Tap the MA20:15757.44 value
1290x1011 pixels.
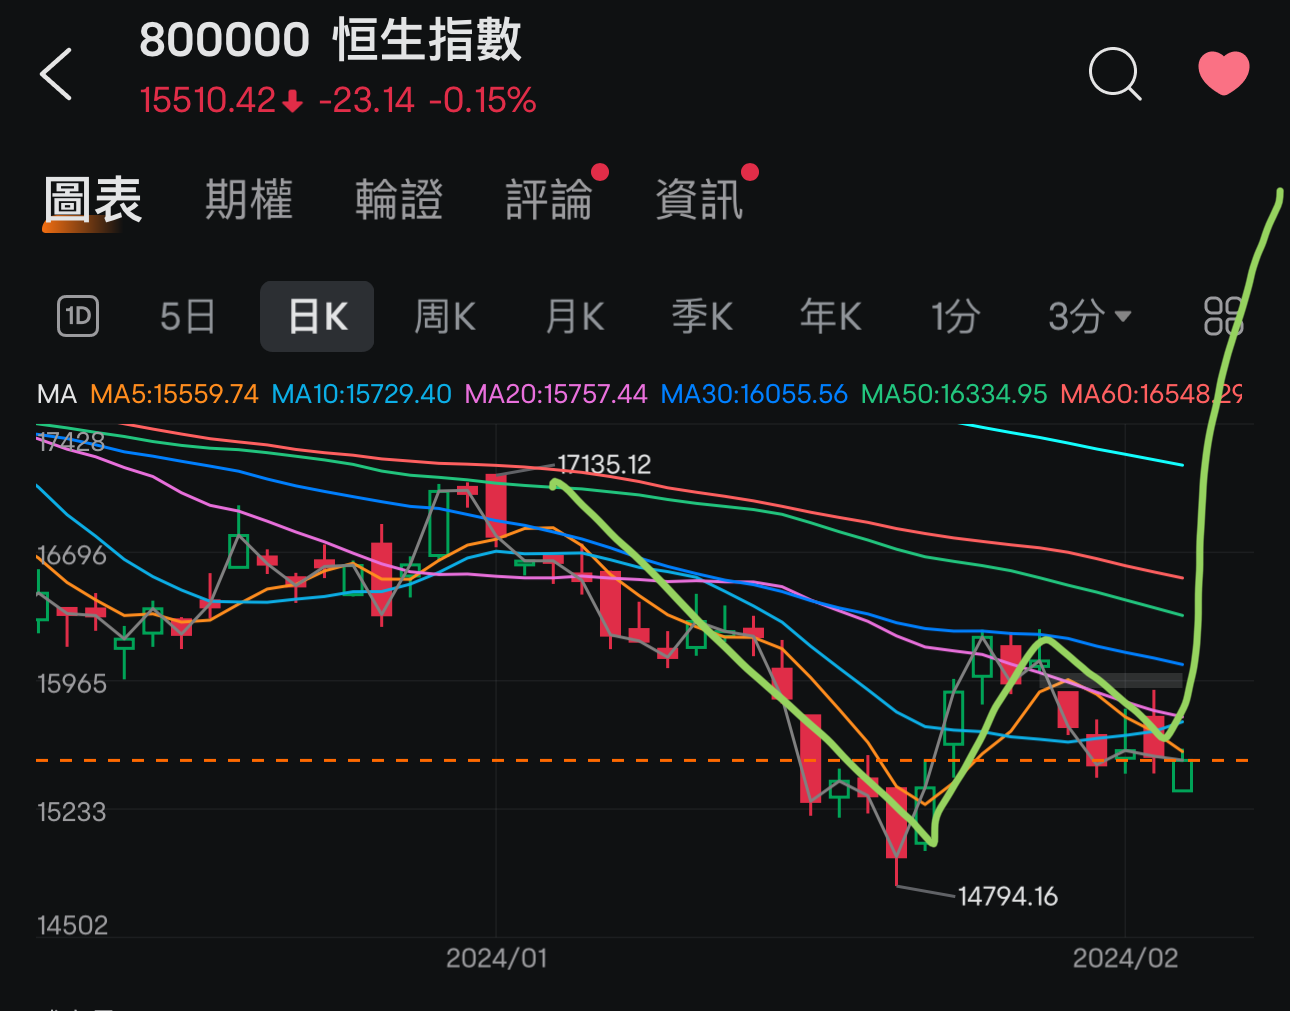pos(556,394)
